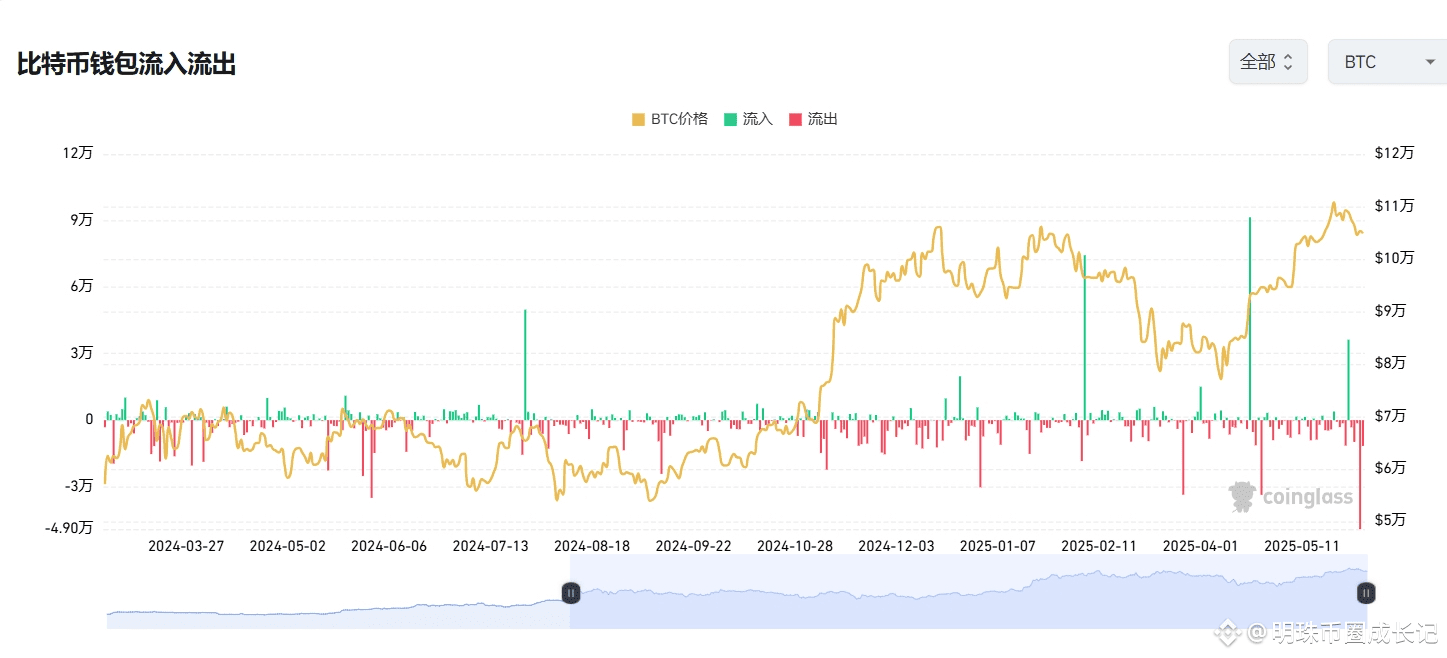This screenshot has height=658, width=1447.
Task: Open the 全部 time range selector
Action: [x=1268, y=62]
